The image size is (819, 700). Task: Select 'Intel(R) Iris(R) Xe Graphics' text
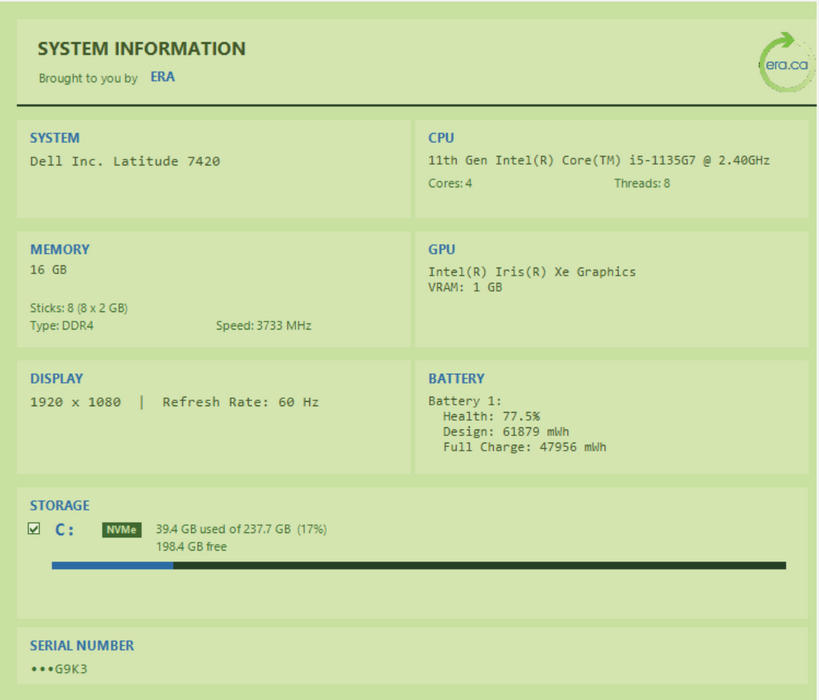click(x=532, y=272)
